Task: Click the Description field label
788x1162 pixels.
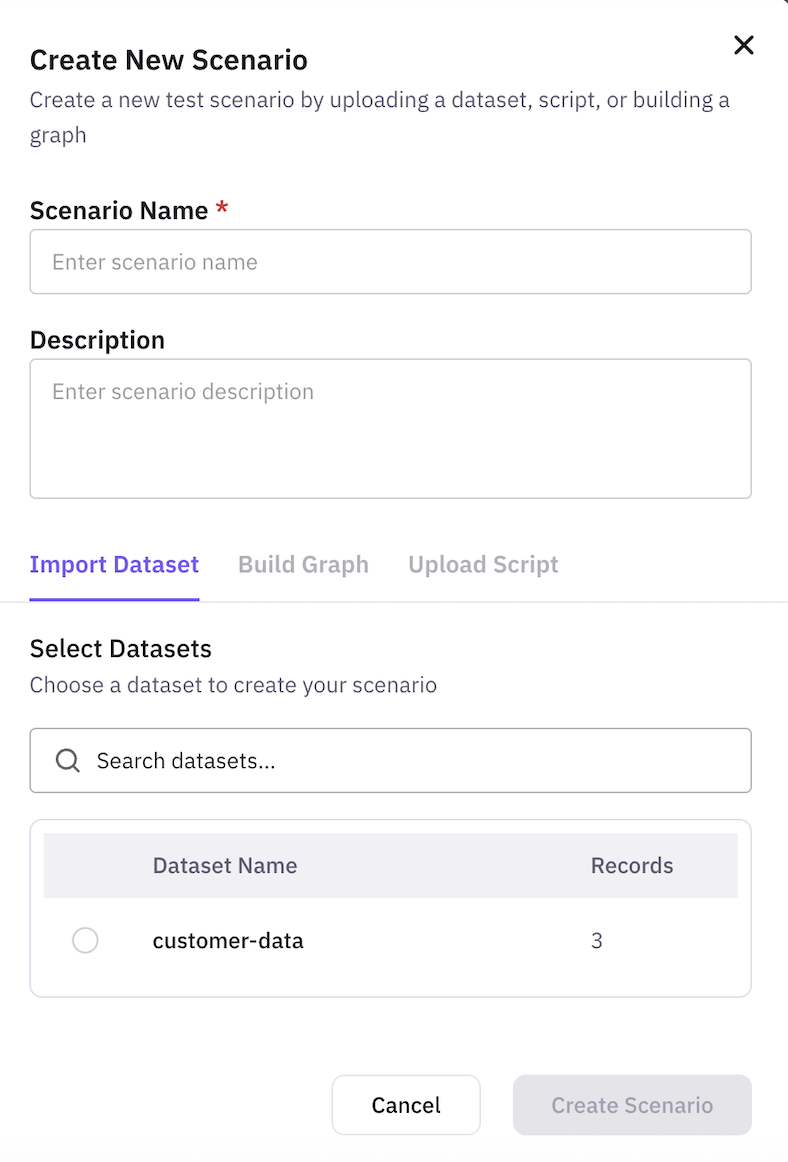Action: pyautogui.click(x=97, y=340)
